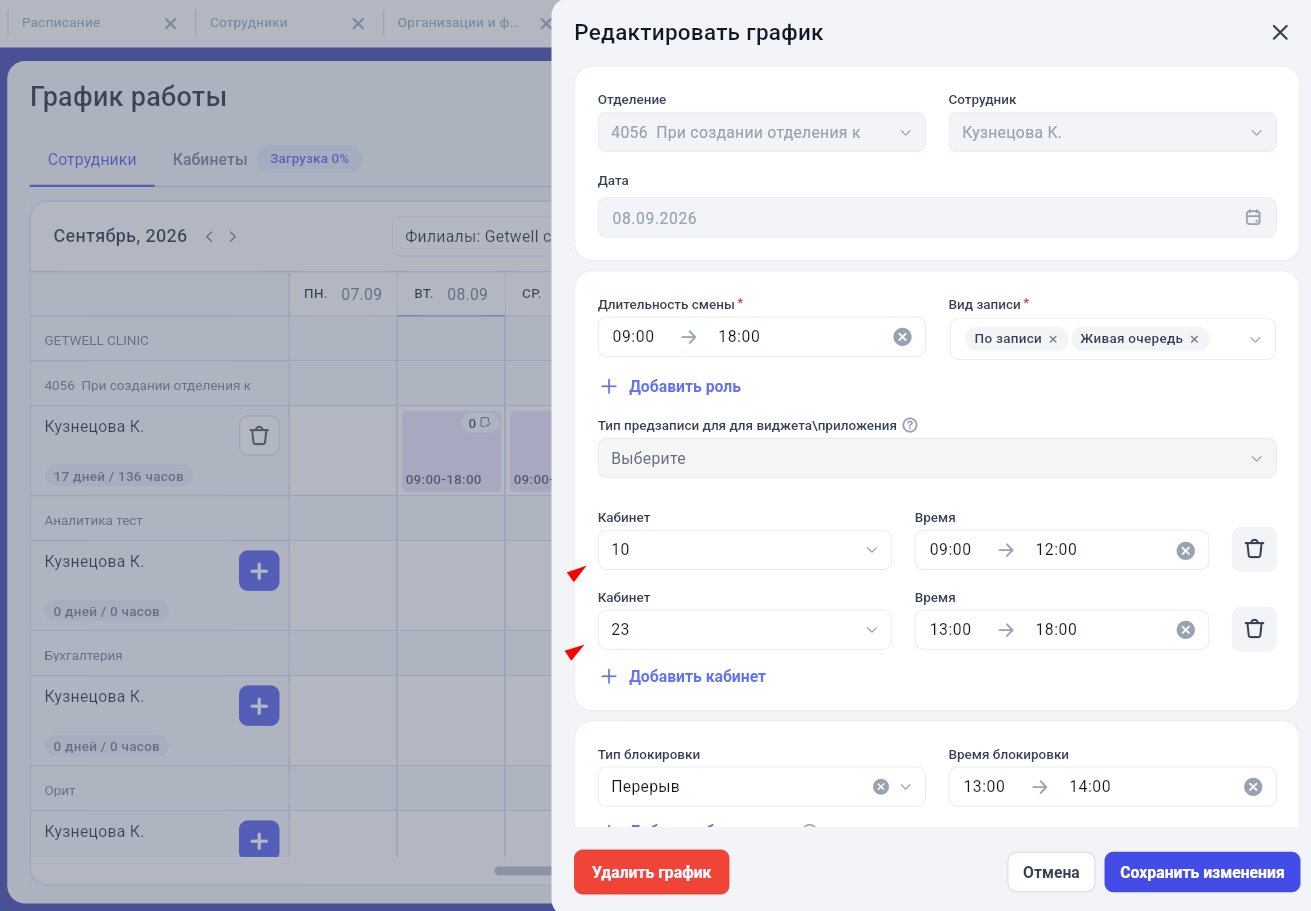Click the Дата field with 08.09.2026
The width and height of the screenshot is (1311, 911).
pos(937,217)
